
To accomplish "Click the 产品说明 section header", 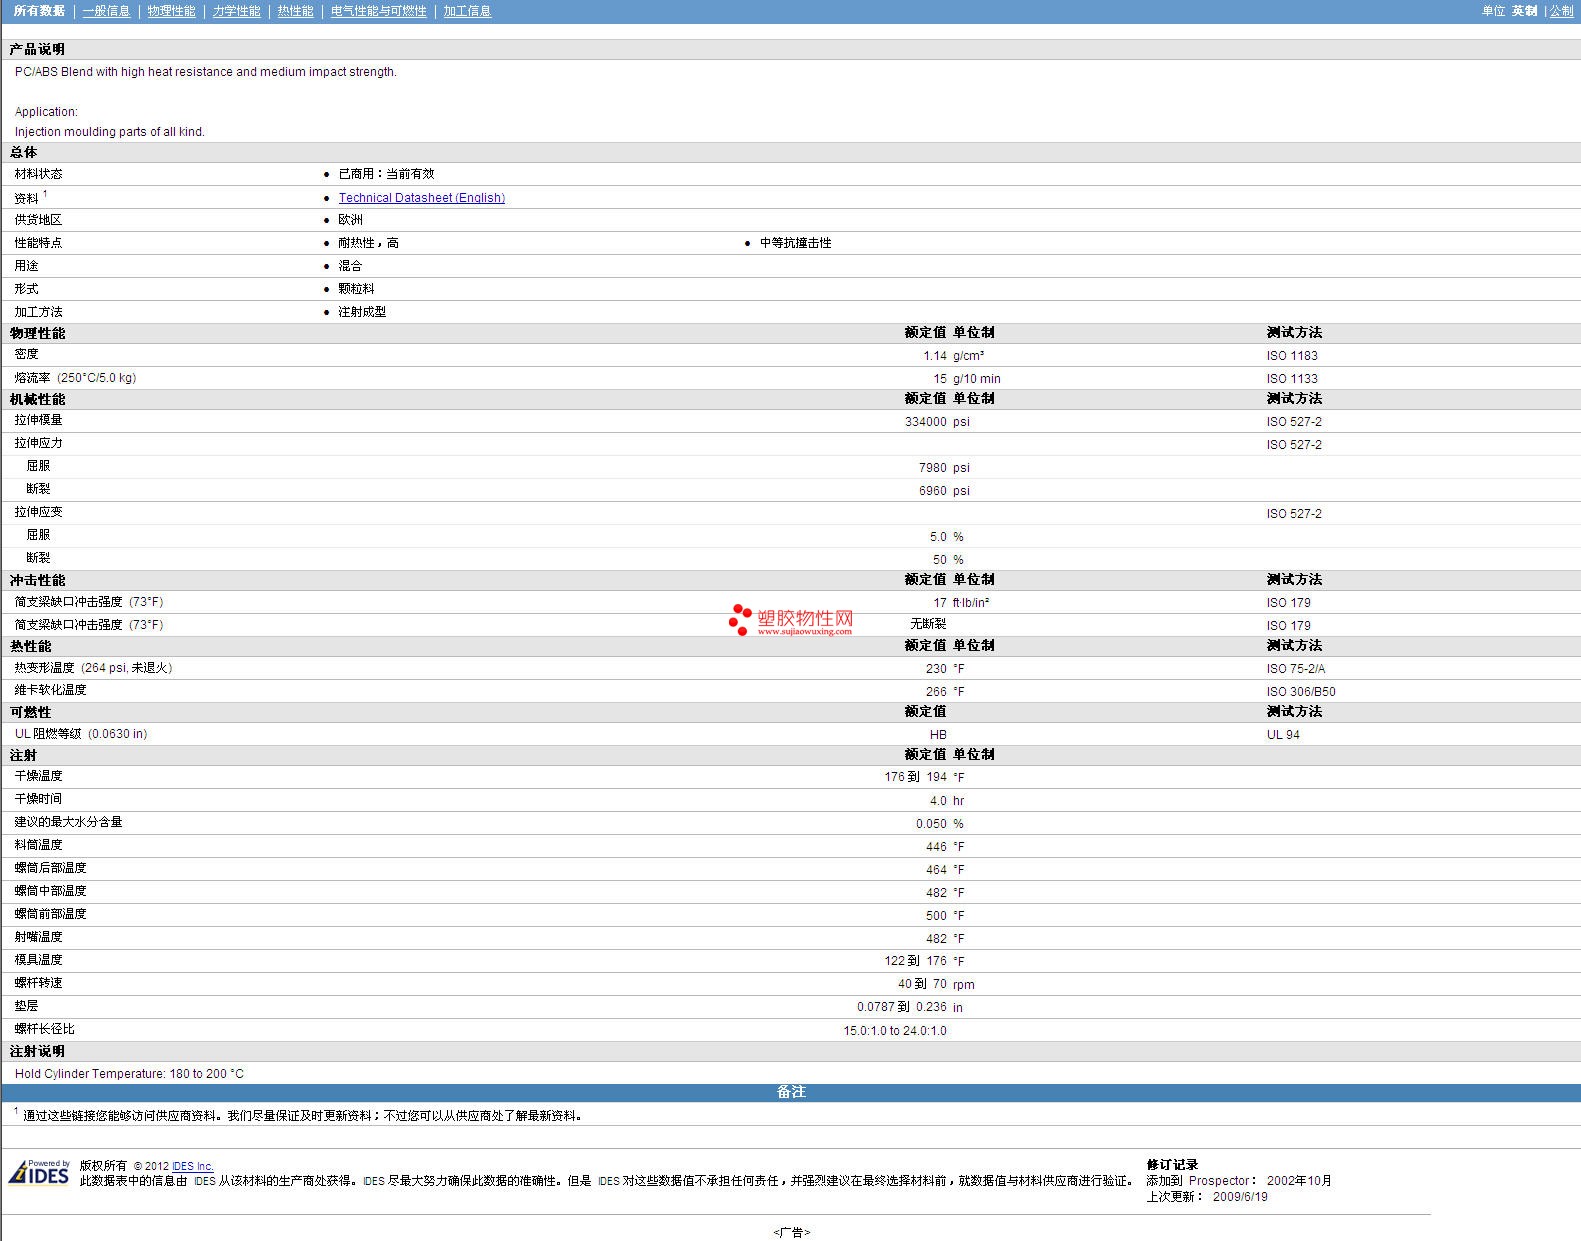I will pos(37,49).
